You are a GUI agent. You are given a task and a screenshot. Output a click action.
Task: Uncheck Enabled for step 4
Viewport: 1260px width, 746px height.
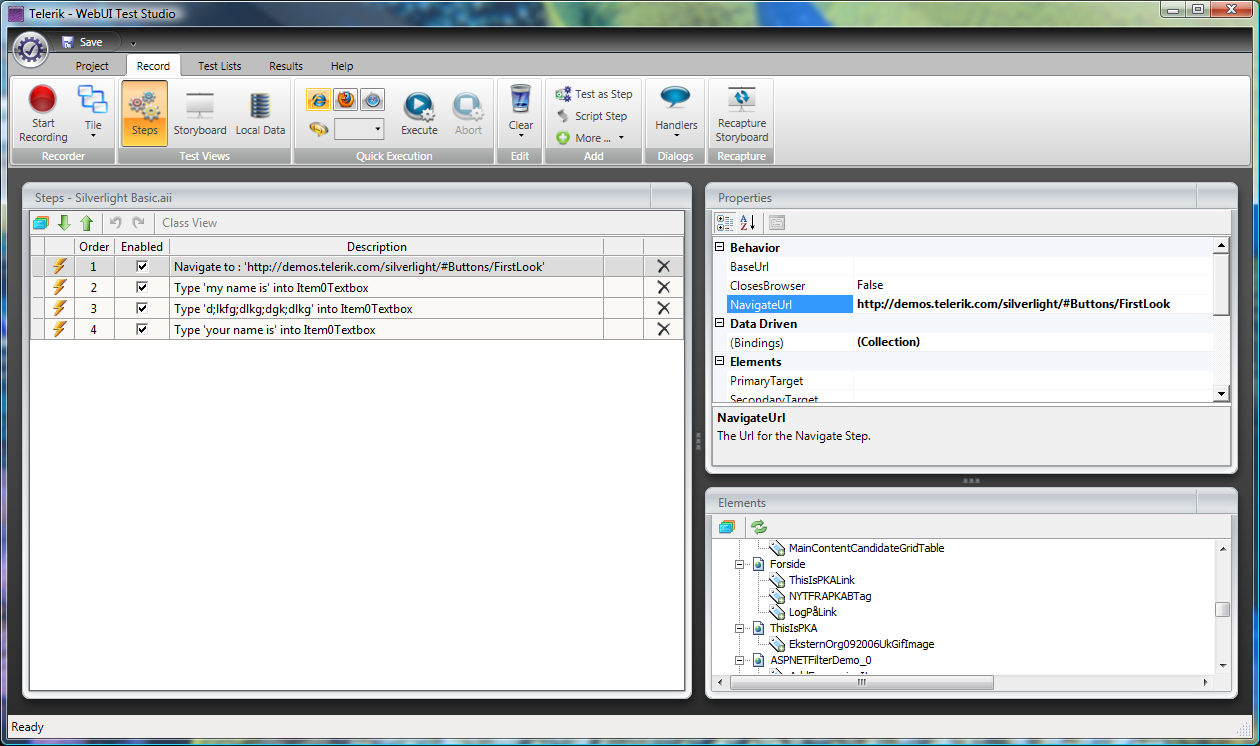coord(142,329)
